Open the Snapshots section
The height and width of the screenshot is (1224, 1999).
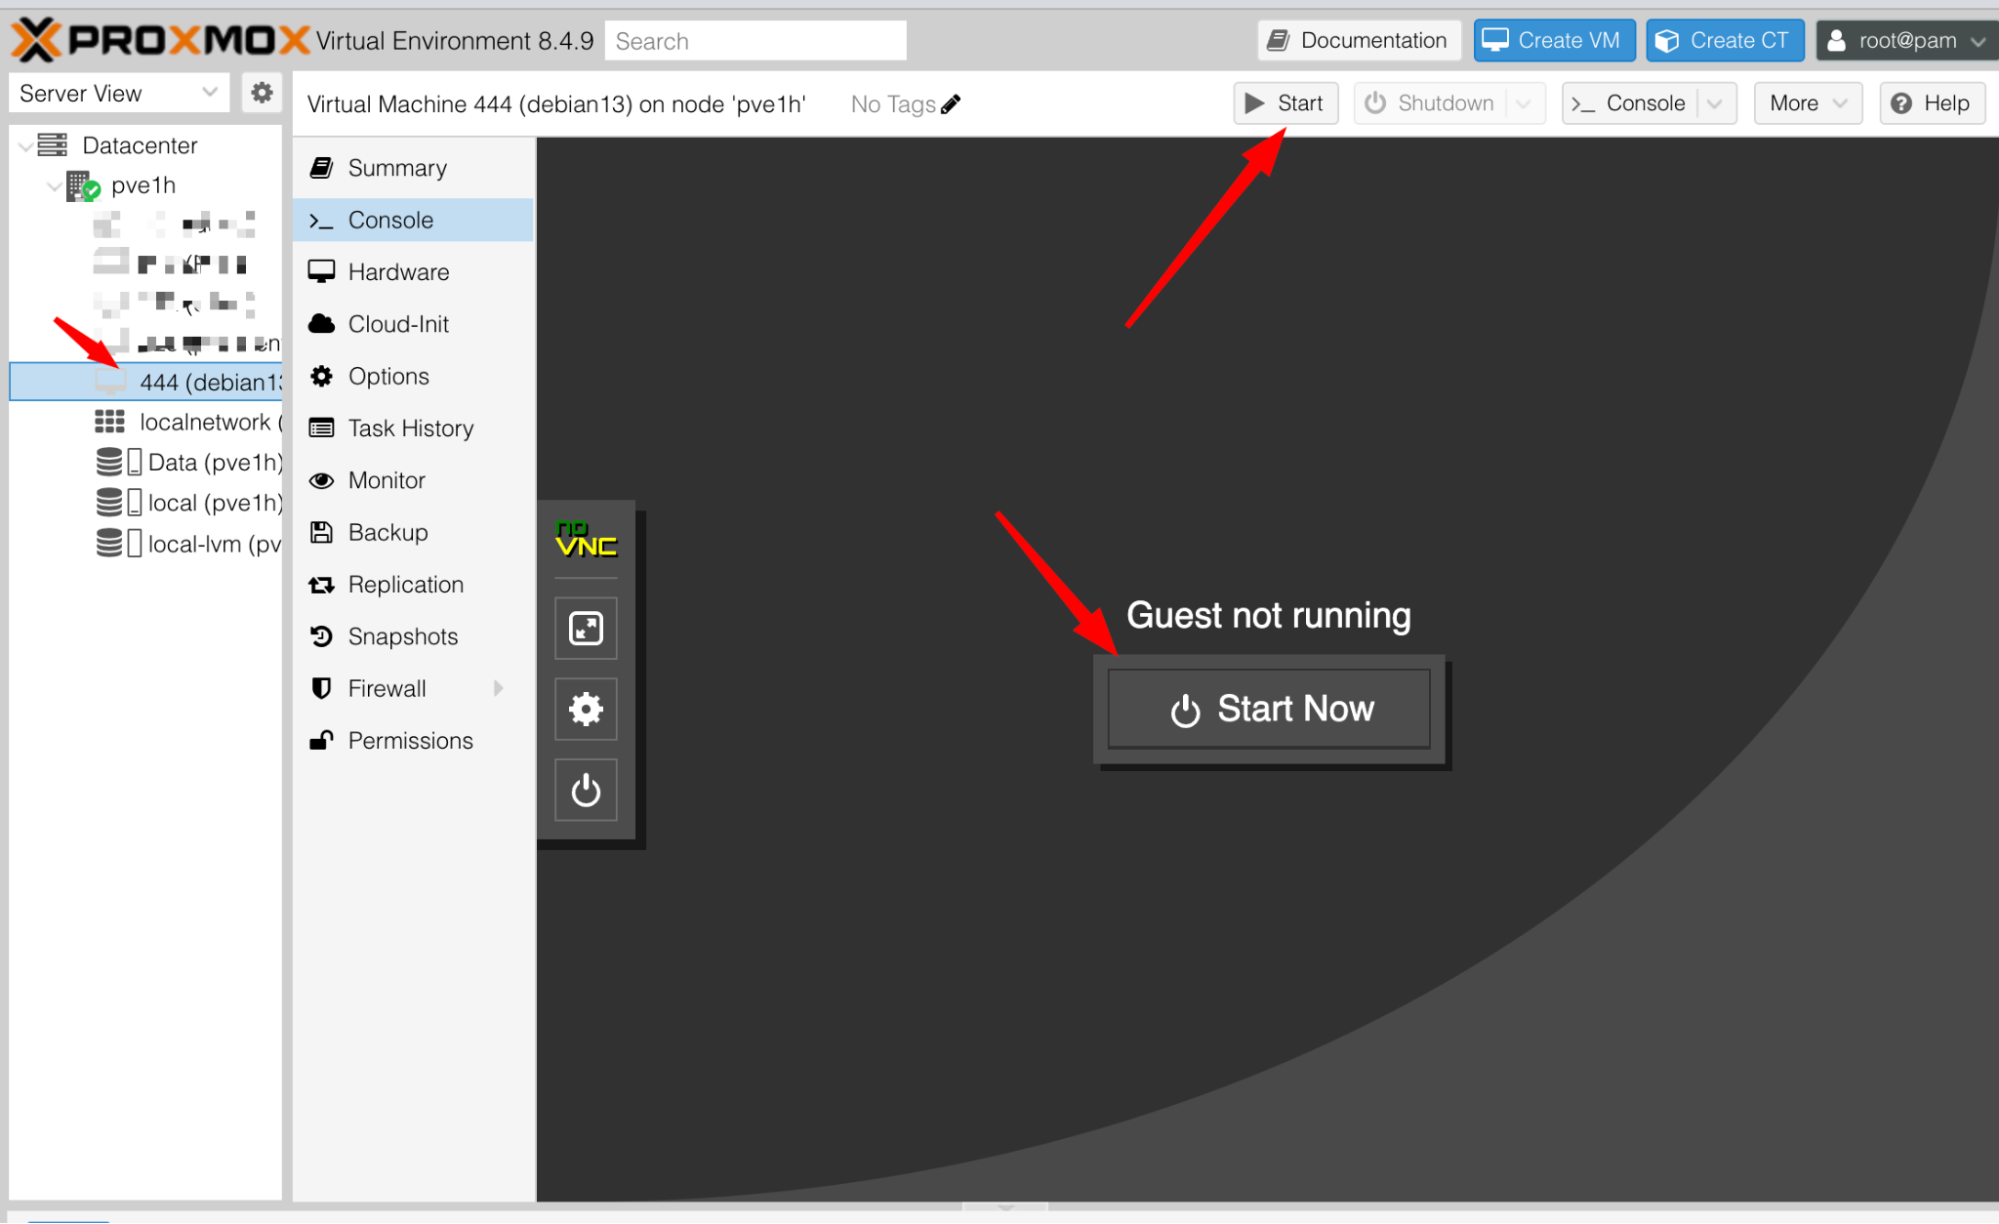(402, 636)
